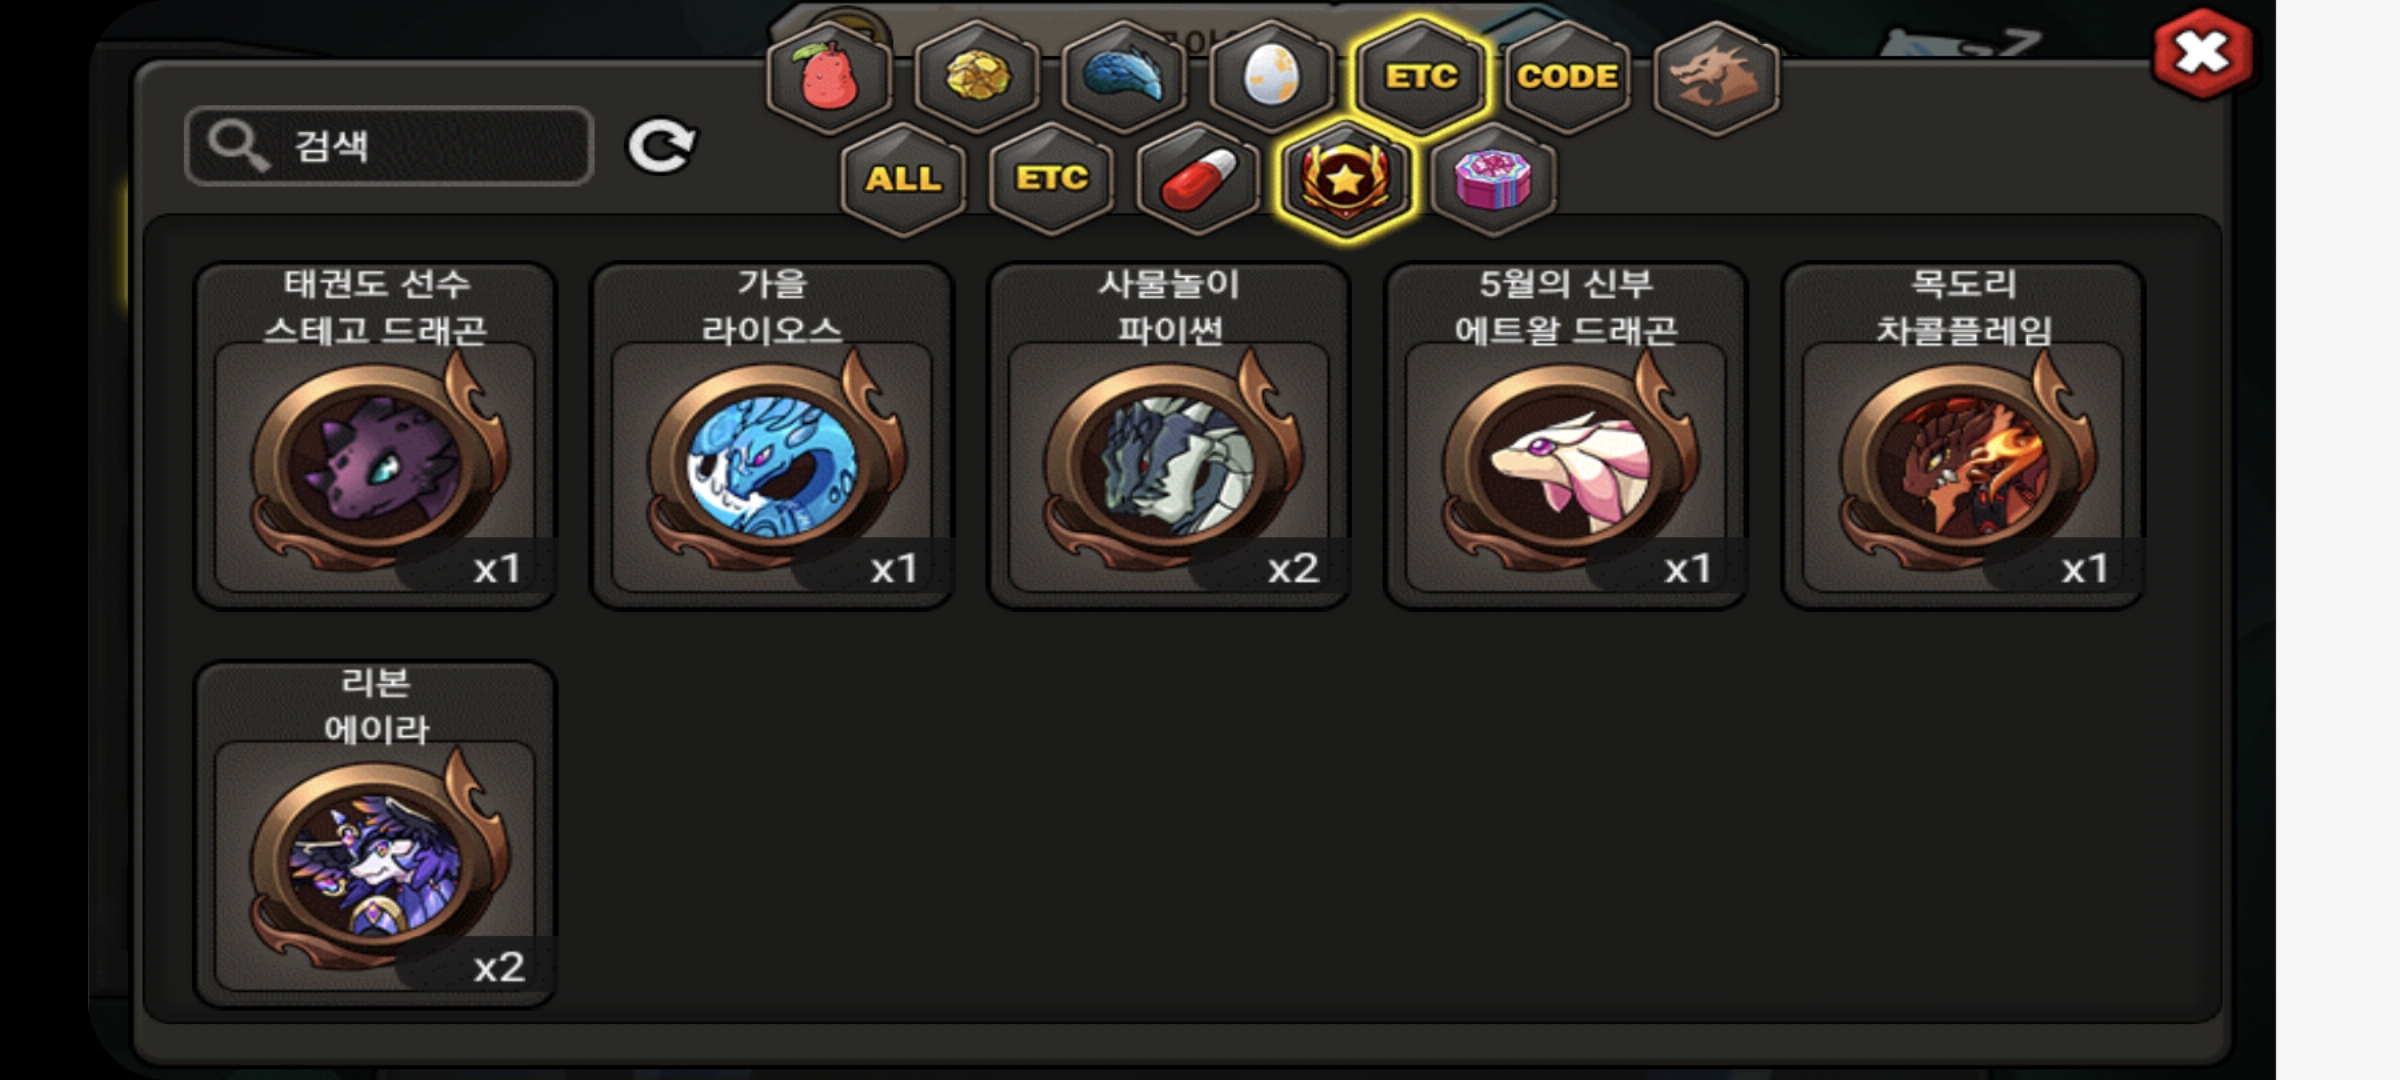
Task: Select the star medal badge filter
Action: 1346,179
